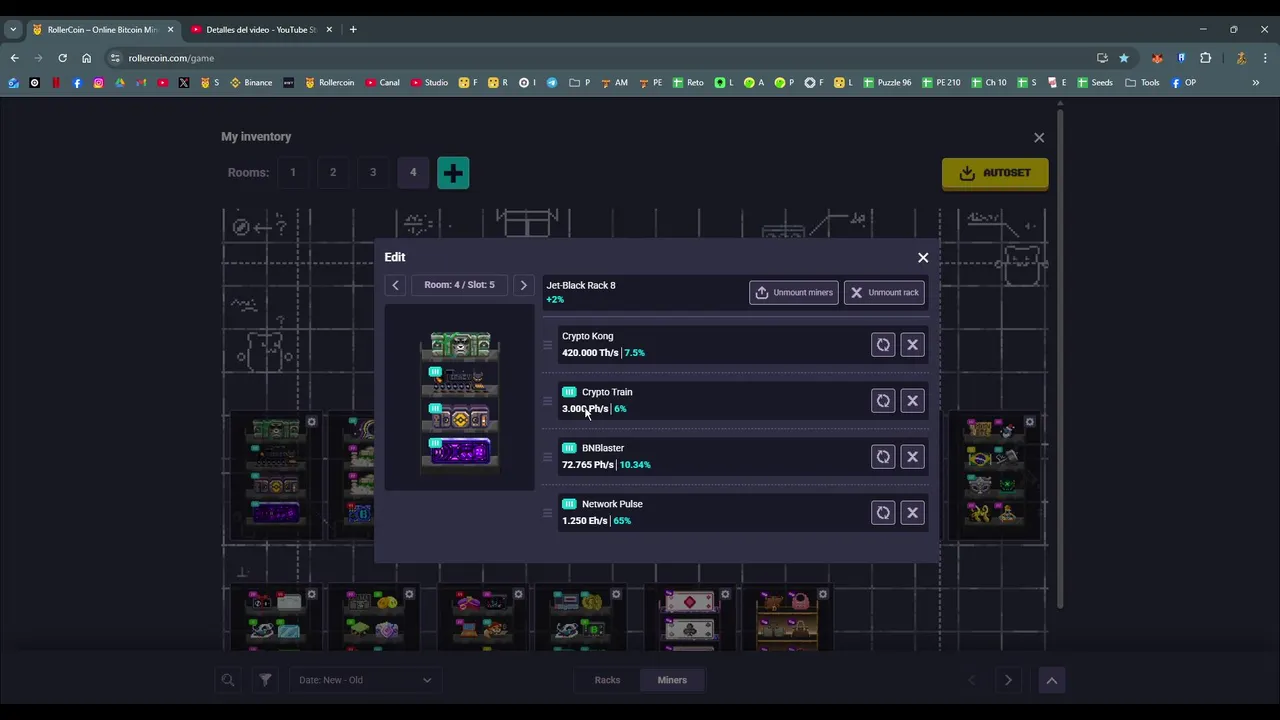The image size is (1280, 720).
Task: Open inventory filter funnel icon
Action: coord(265,680)
